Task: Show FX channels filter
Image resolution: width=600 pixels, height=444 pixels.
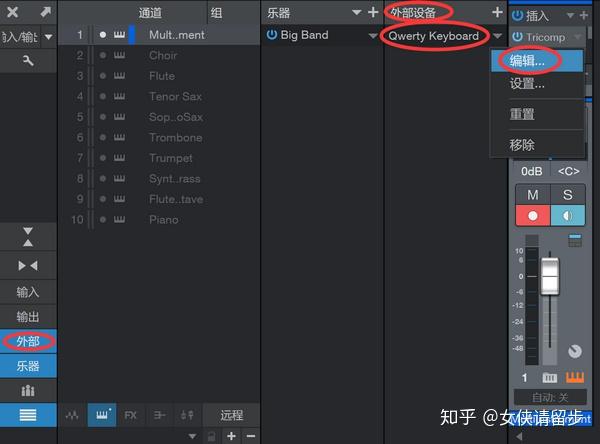Action: tap(130, 415)
